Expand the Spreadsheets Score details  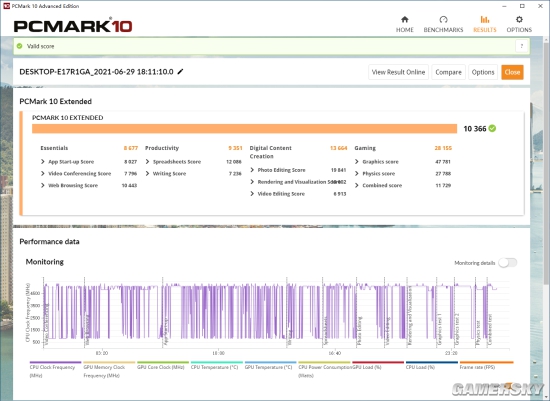[x=193, y=162]
